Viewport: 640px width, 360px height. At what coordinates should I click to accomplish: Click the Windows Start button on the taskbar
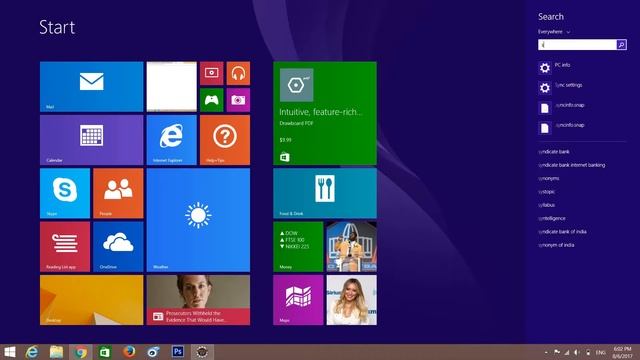[x=9, y=352]
